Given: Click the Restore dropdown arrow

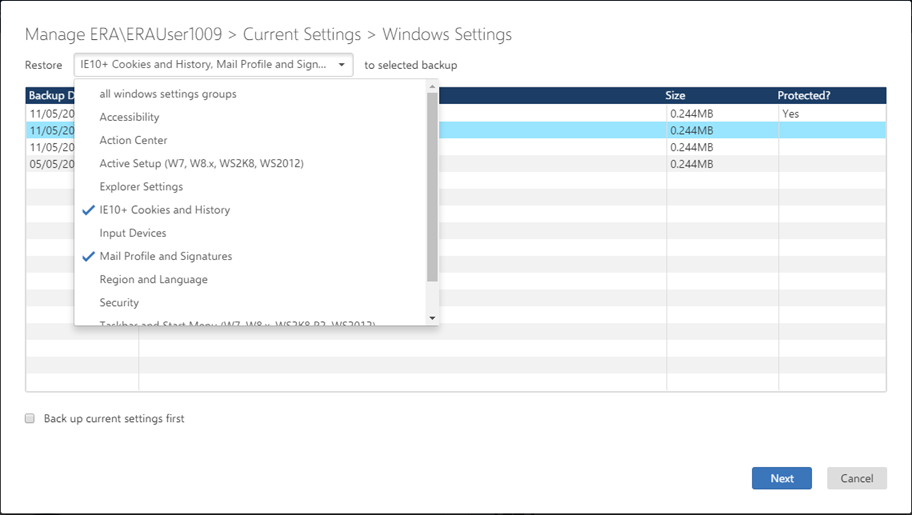Looking at the screenshot, I should [342, 65].
